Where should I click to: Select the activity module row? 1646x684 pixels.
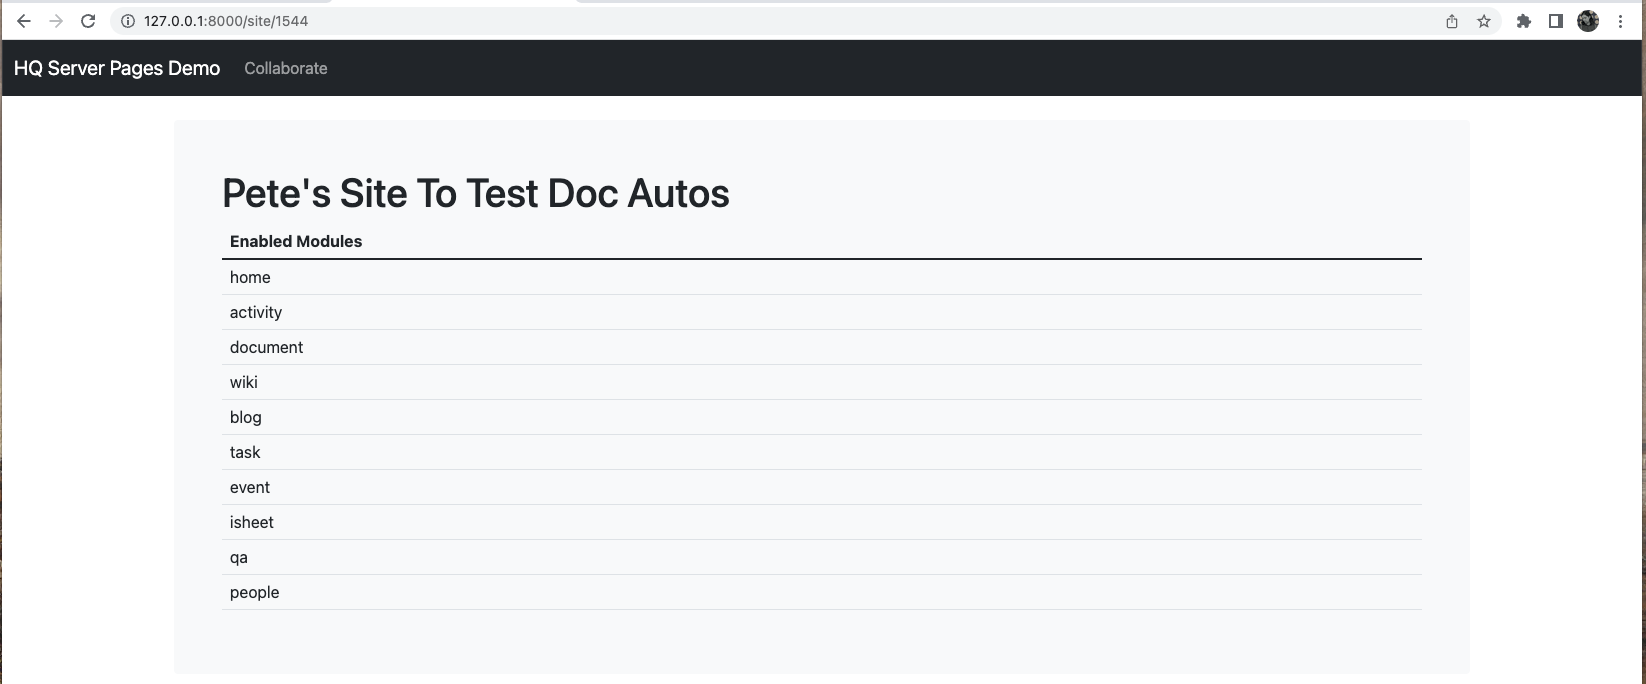click(x=256, y=312)
